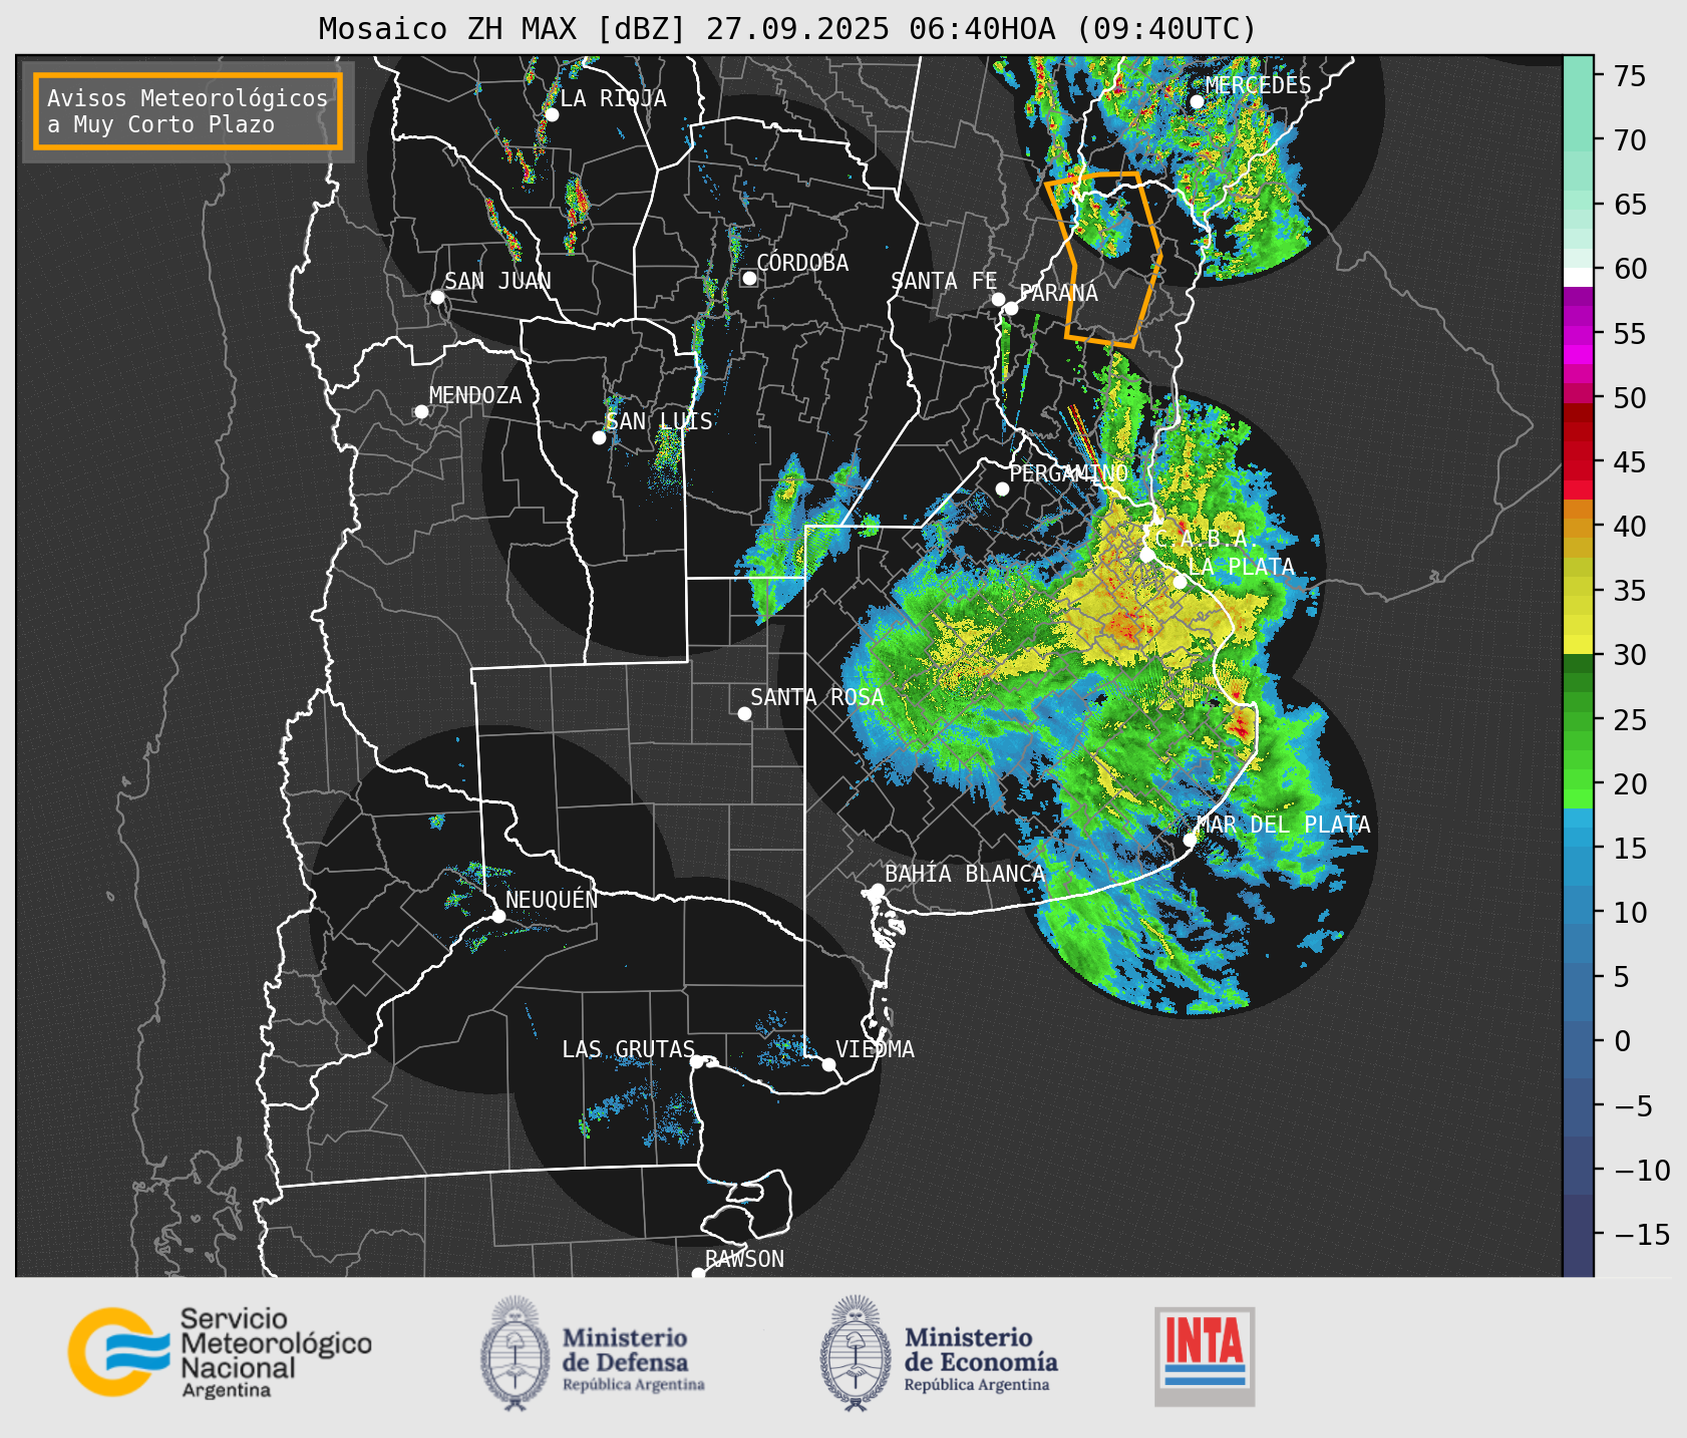Click the Ministerio de Defensa emblem
This screenshot has height=1438, width=1687.
coord(515,1353)
